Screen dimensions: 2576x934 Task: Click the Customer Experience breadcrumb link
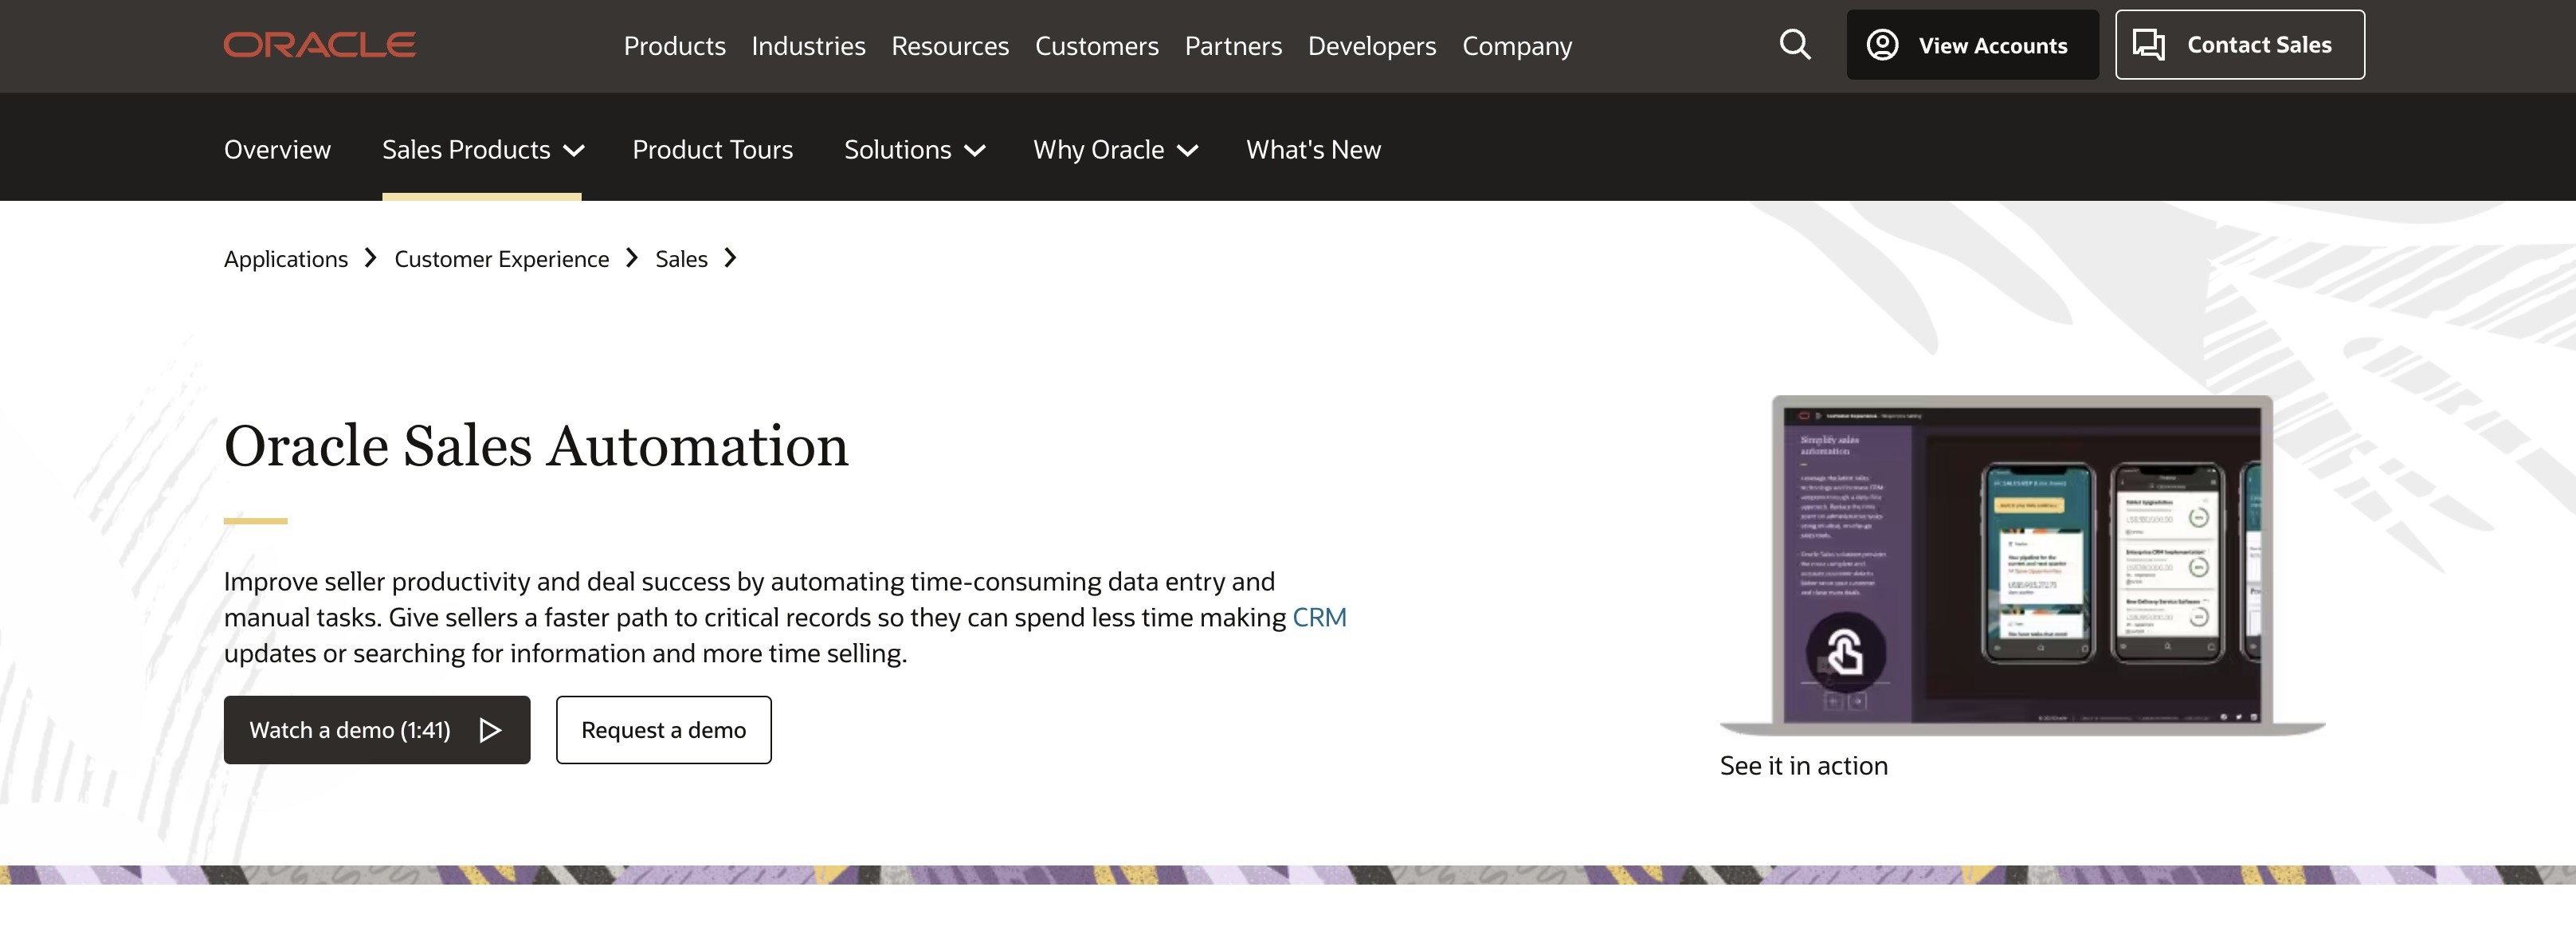[501, 259]
